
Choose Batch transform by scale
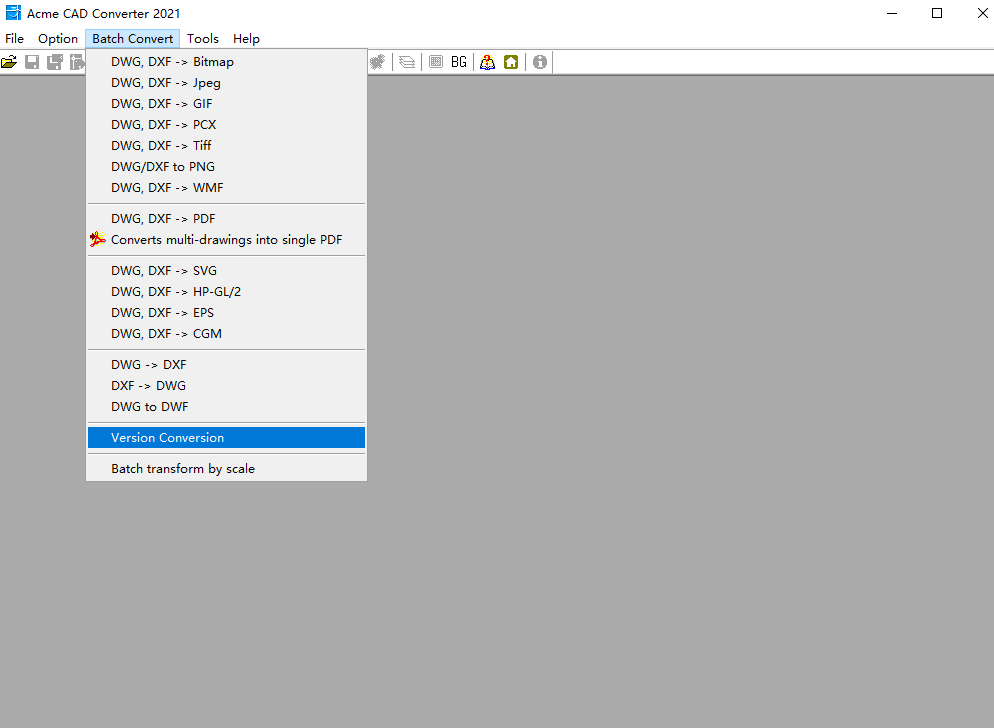point(226,468)
